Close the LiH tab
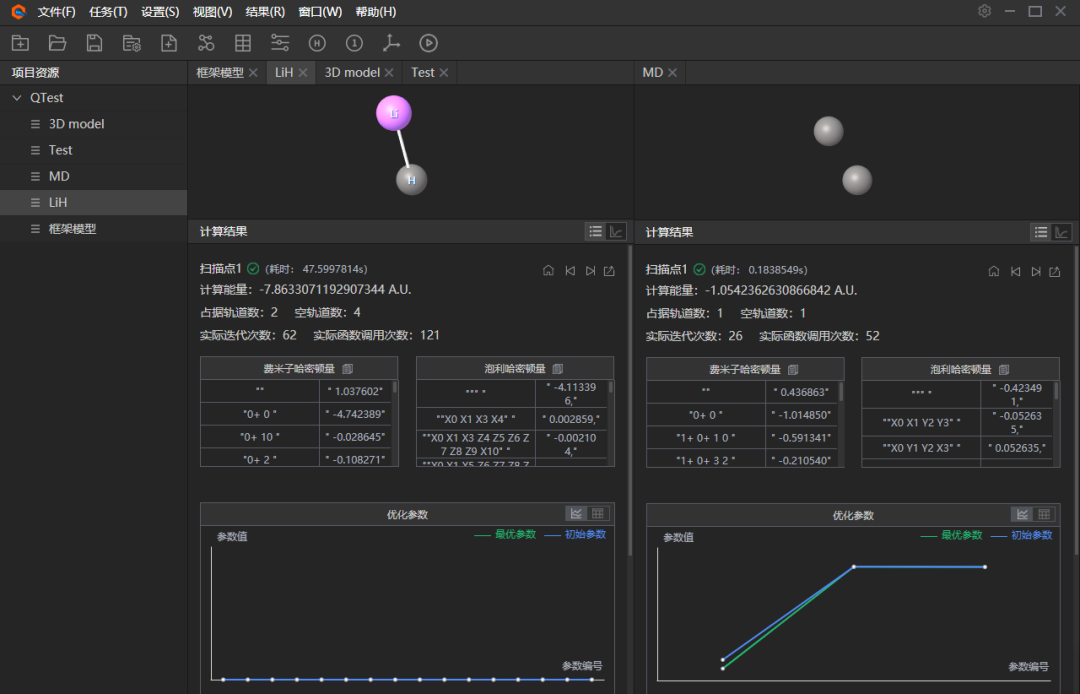The height and width of the screenshot is (694, 1080). point(302,72)
